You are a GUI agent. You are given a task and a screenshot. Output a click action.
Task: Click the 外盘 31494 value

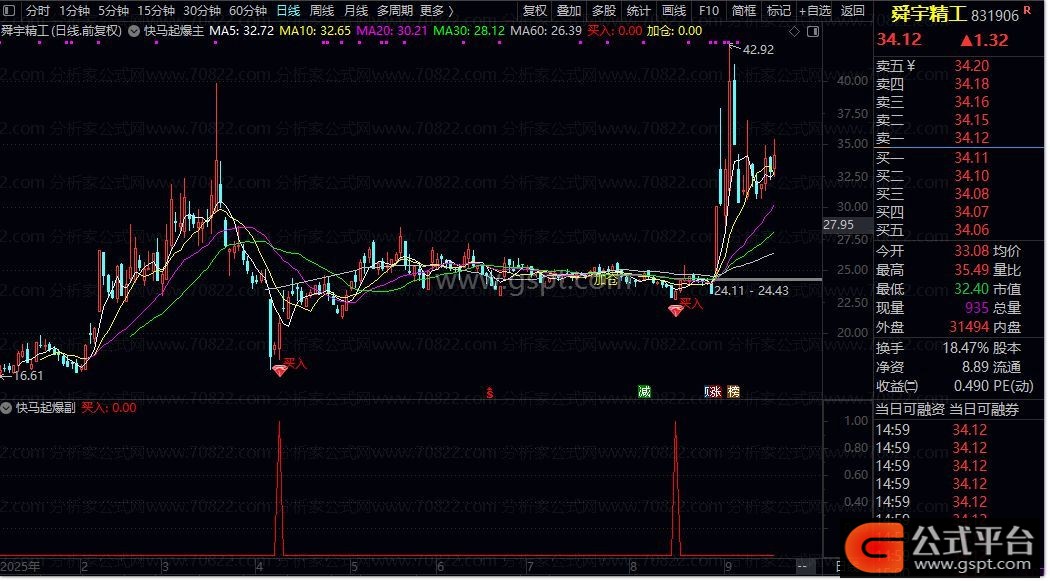pyautogui.click(x=969, y=327)
